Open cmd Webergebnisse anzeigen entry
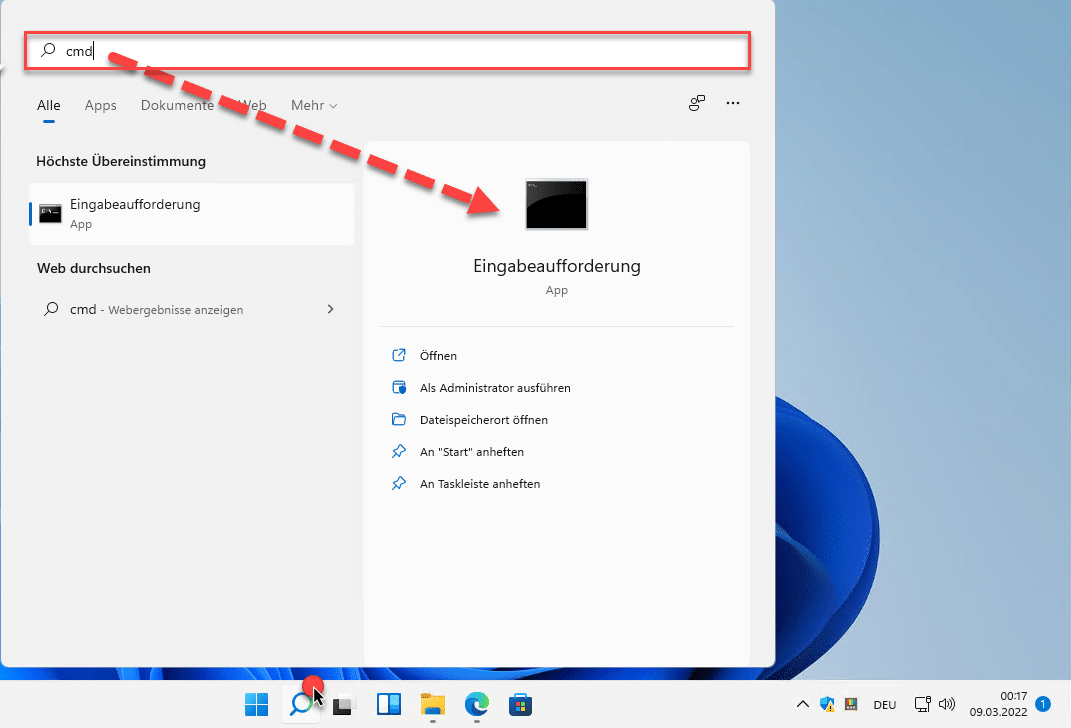 [191, 309]
